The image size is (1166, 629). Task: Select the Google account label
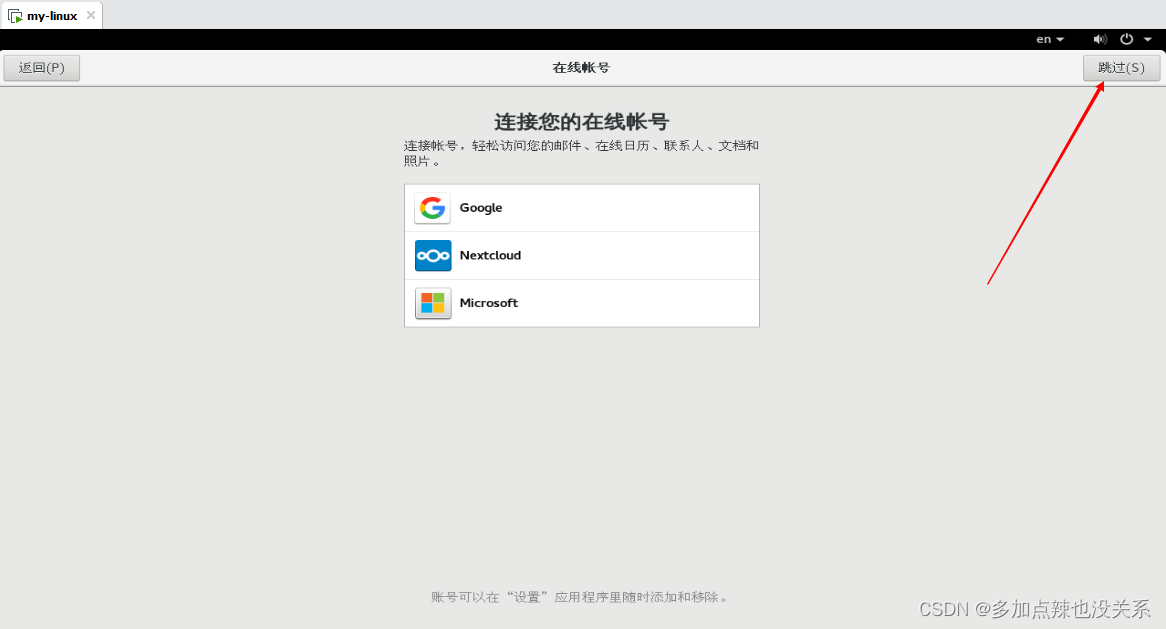(481, 207)
